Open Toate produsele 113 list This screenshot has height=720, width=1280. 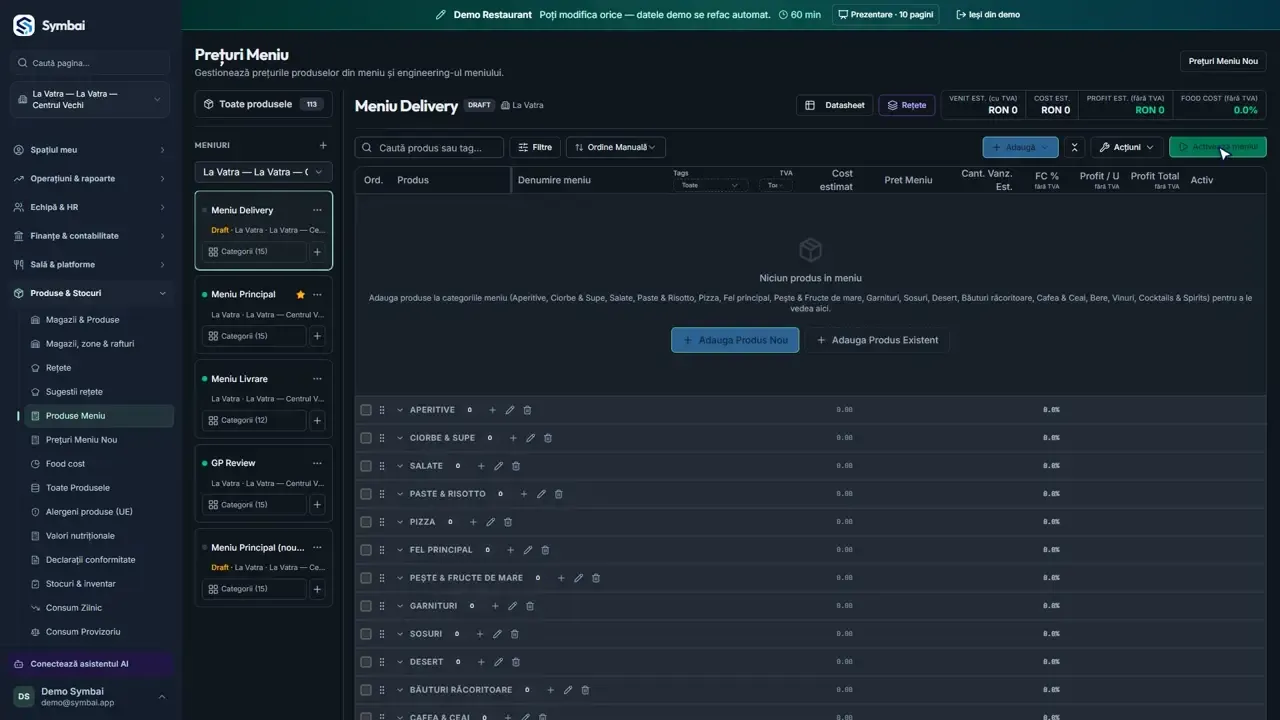click(x=263, y=104)
